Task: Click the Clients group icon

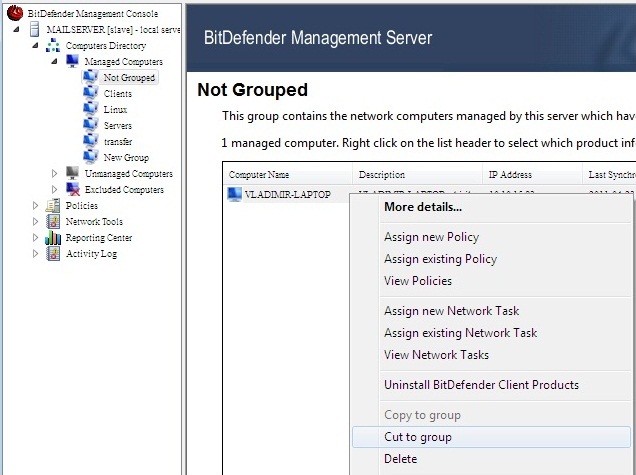Action: point(90,93)
